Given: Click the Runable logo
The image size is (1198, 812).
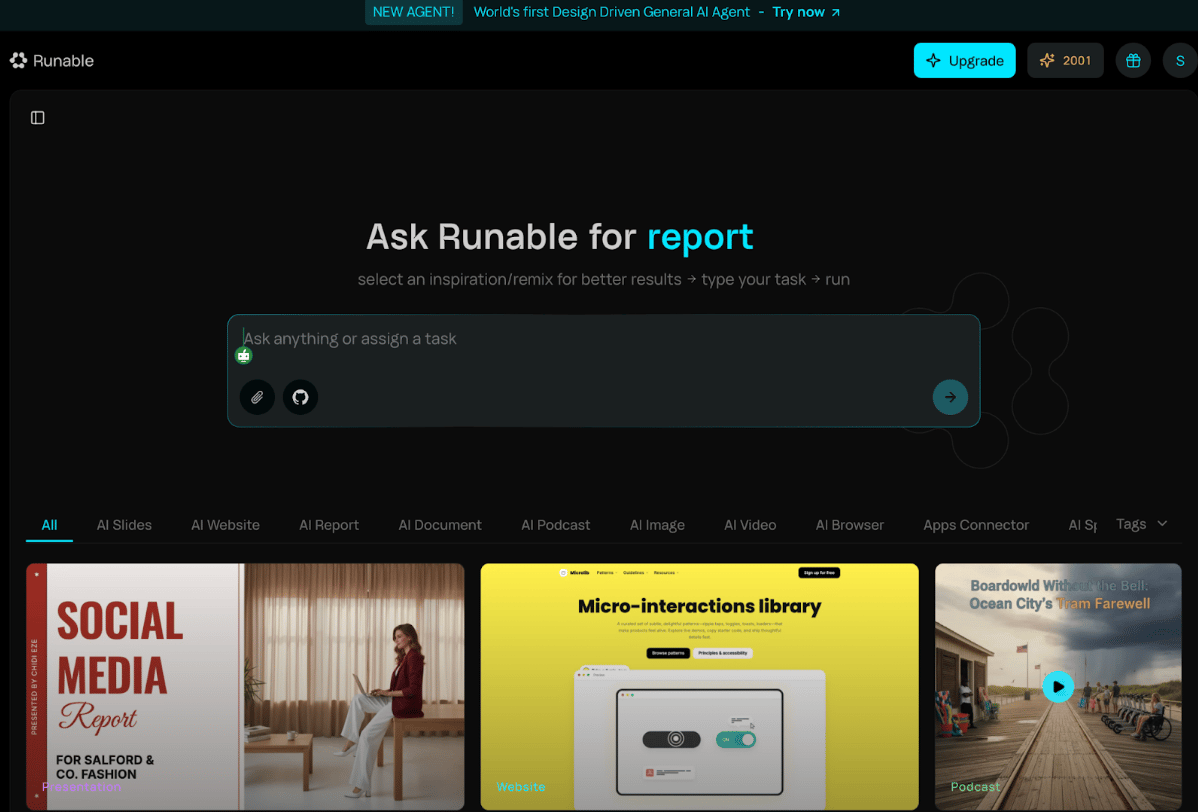Looking at the screenshot, I should [52, 60].
